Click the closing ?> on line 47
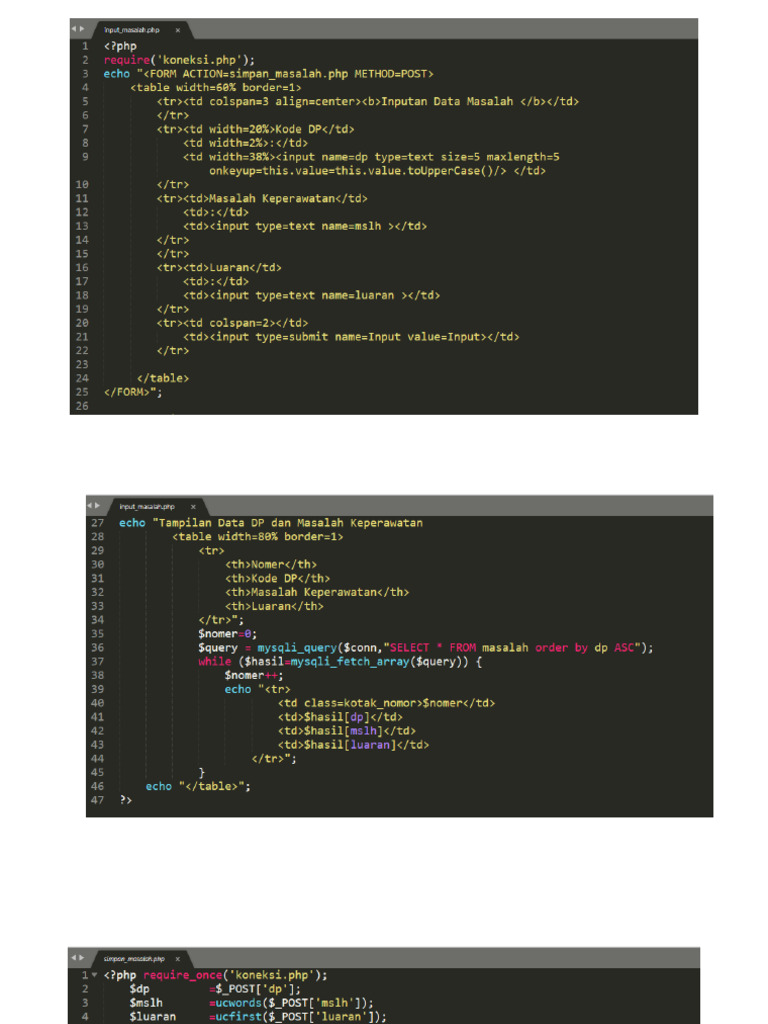The image size is (768, 1024). pyautogui.click(x=125, y=800)
